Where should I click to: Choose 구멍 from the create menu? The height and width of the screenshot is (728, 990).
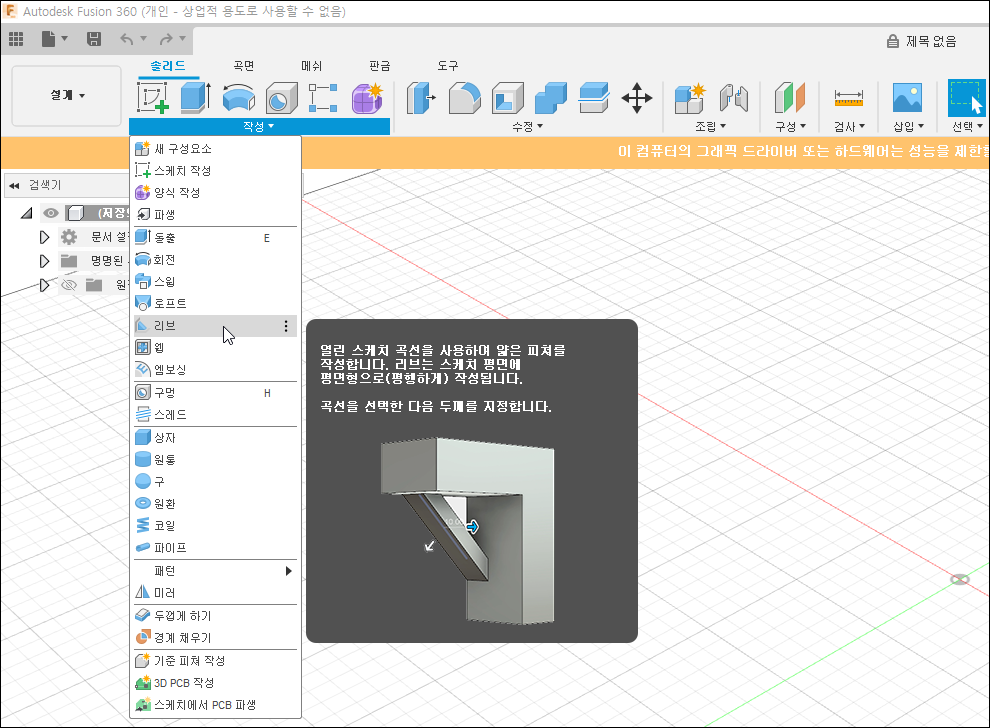[x=215, y=393]
